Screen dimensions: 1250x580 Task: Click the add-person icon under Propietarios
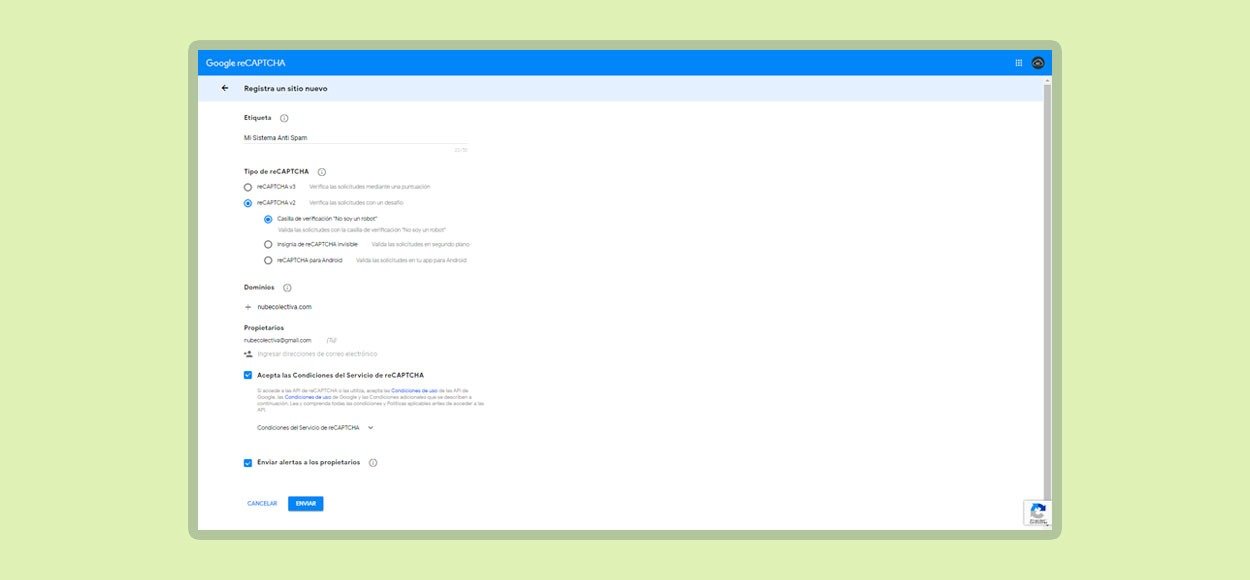tap(248, 354)
